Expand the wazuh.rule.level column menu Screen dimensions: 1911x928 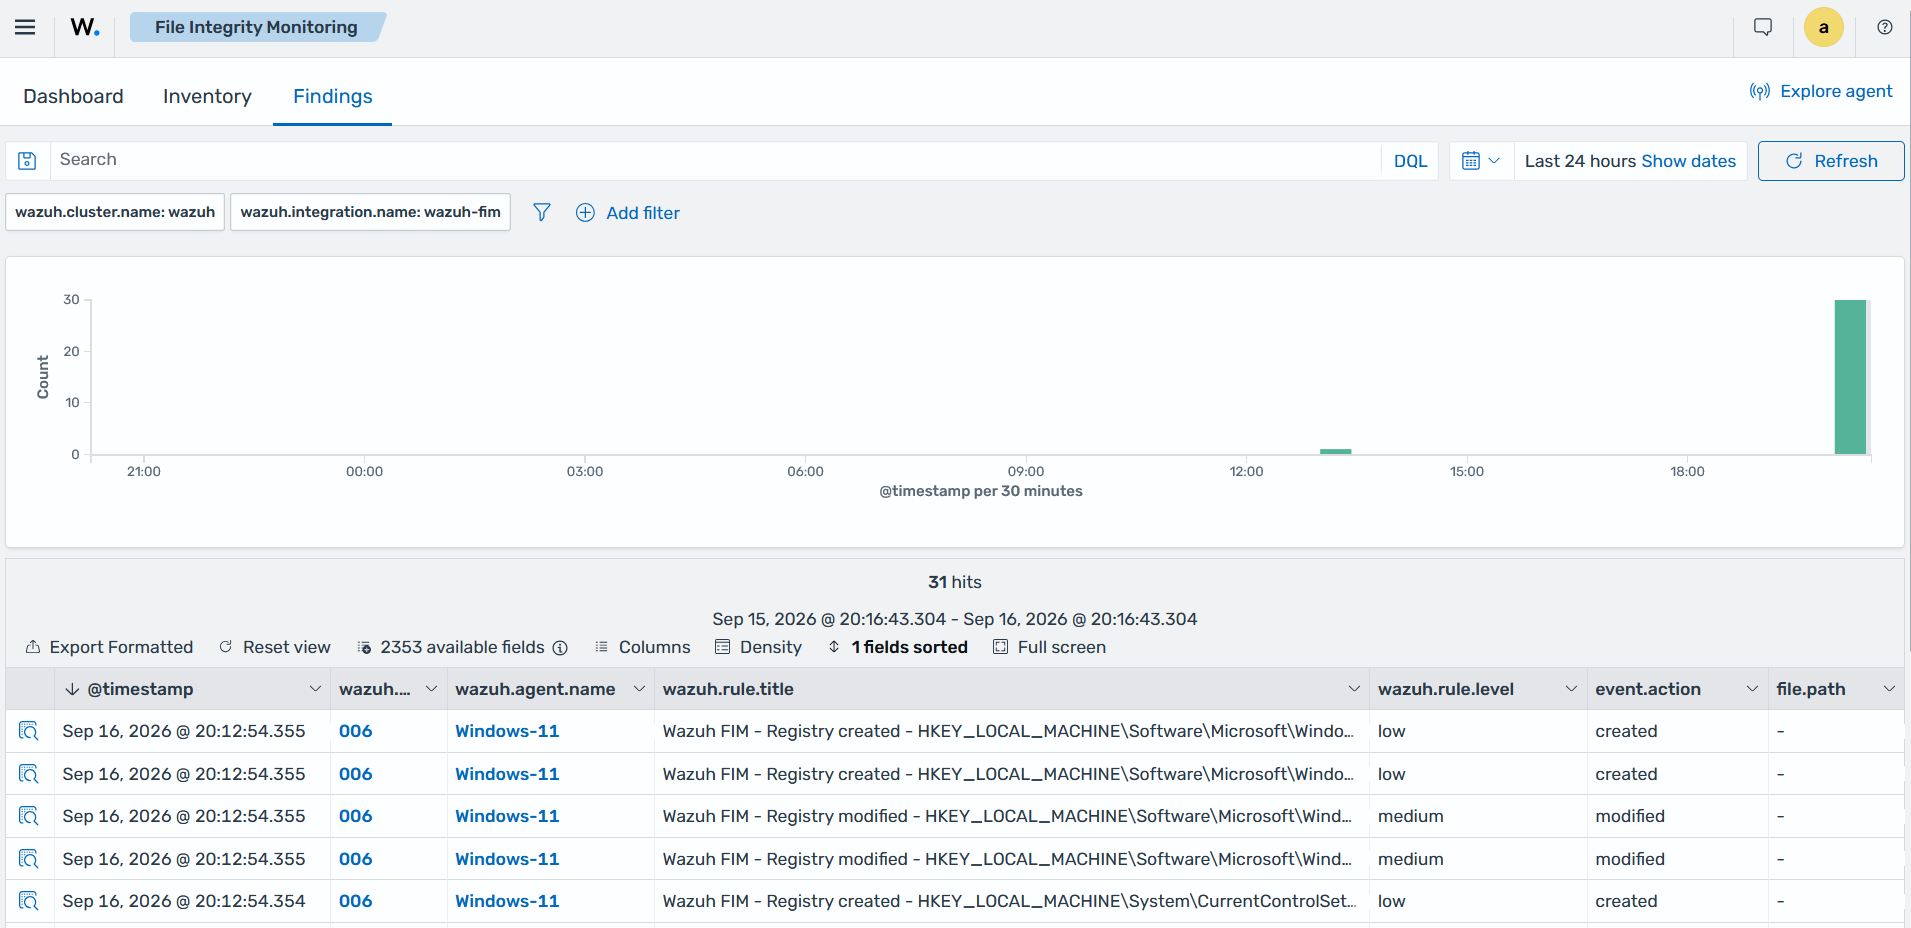coord(1571,689)
